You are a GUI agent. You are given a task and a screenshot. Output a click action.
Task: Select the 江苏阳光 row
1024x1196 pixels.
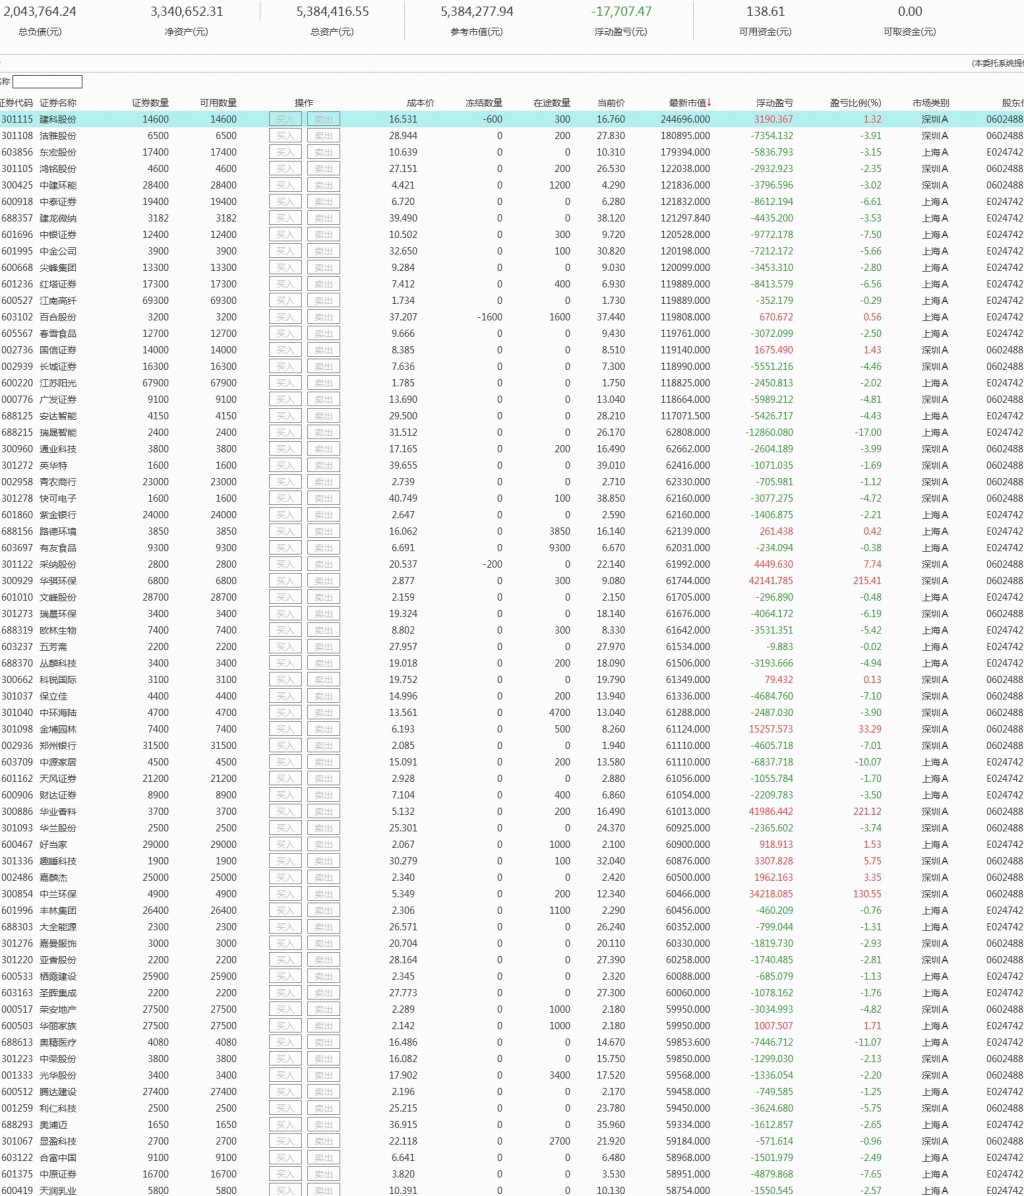pos(512,383)
